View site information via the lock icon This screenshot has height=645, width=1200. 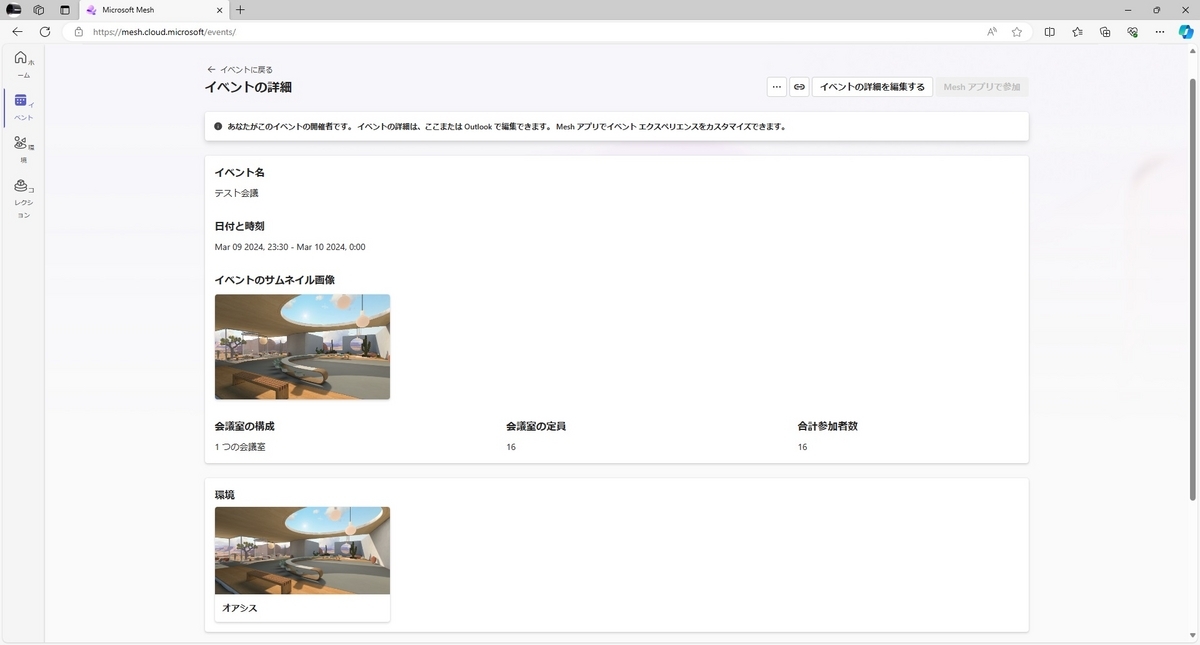click(79, 32)
